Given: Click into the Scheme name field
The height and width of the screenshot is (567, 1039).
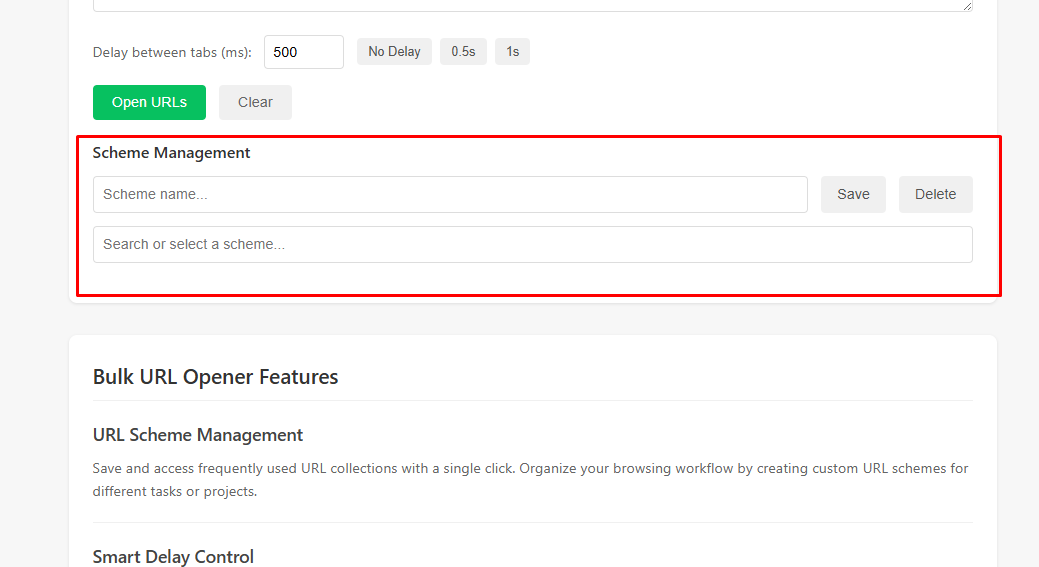Looking at the screenshot, I should 451,194.
